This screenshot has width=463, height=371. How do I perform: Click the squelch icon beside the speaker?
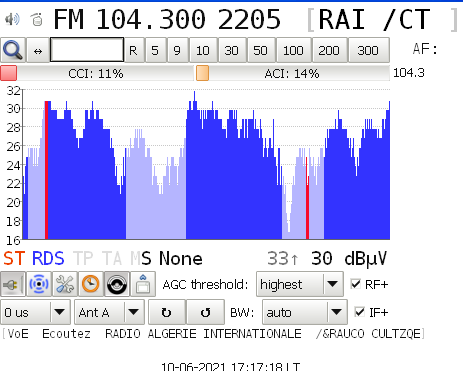37,19
